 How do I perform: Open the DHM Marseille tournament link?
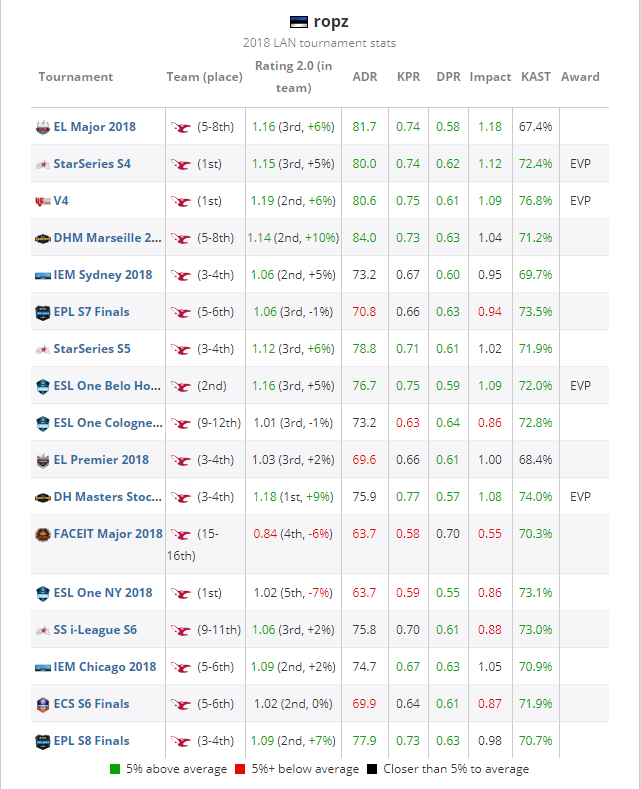tap(108, 238)
